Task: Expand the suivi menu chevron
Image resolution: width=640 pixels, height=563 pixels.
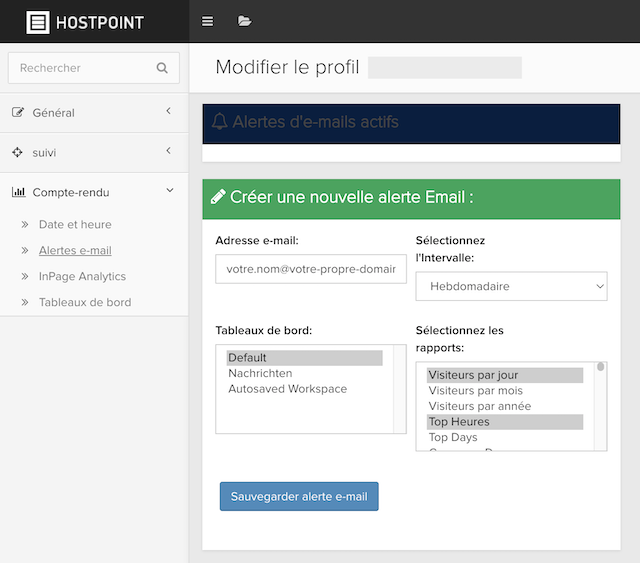Action: pyautogui.click(x=168, y=151)
